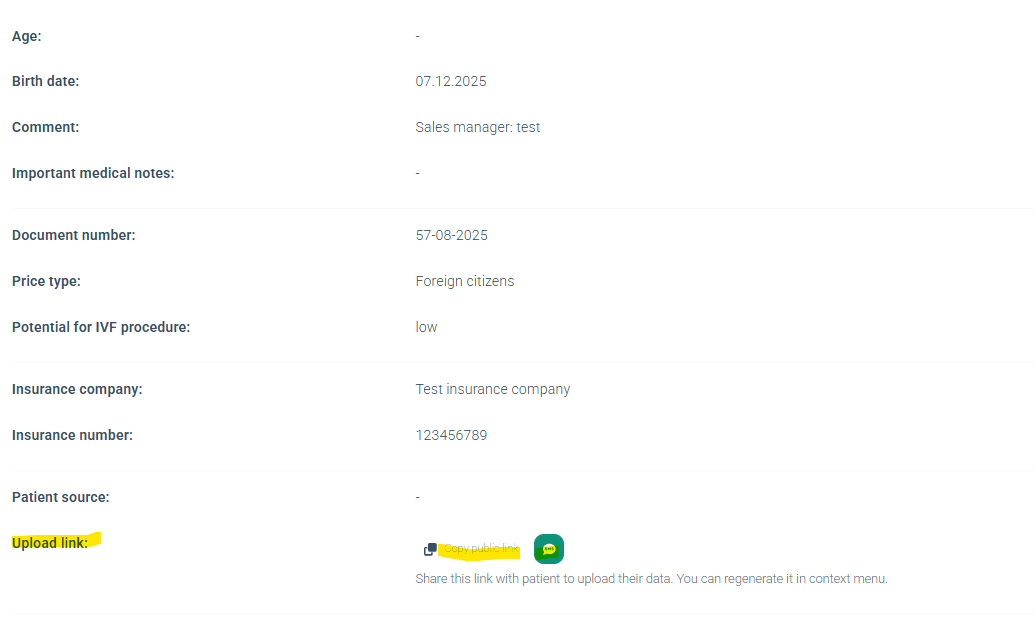Click the Birth date field label
Image resolution: width=1035 pixels, height=618 pixels.
[x=46, y=81]
